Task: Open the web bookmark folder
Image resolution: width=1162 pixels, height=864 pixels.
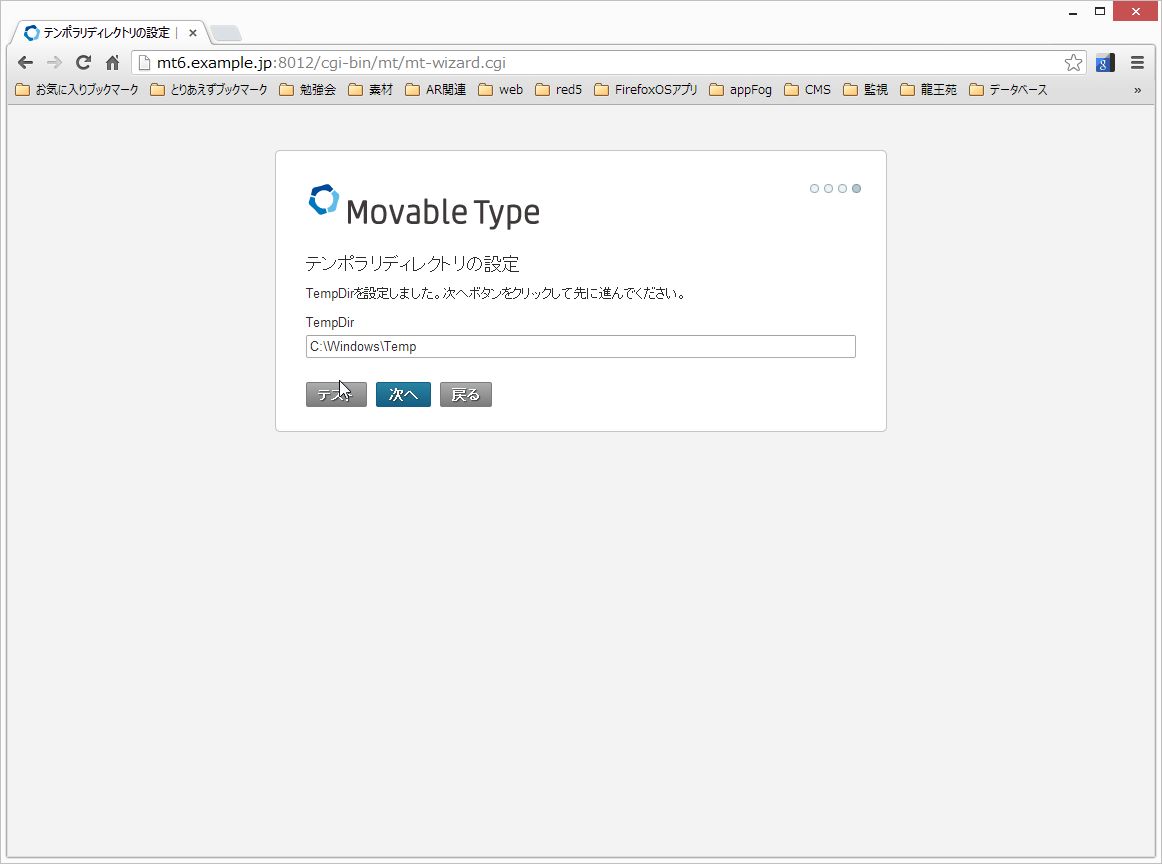Action: click(x=501, y=90)
